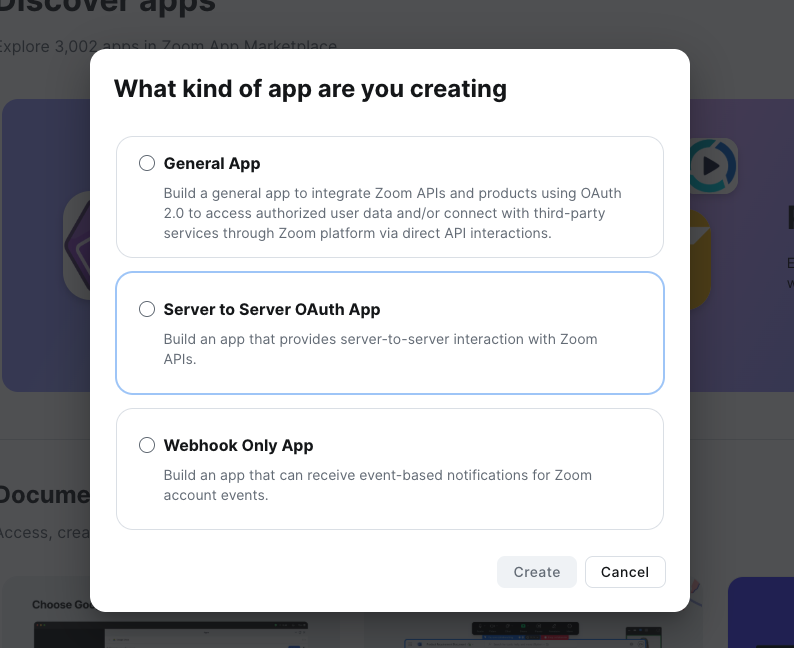Open the purple app icon behind the dialog
The width and height of the screenshot is (794, 648).
coord(77,245)
